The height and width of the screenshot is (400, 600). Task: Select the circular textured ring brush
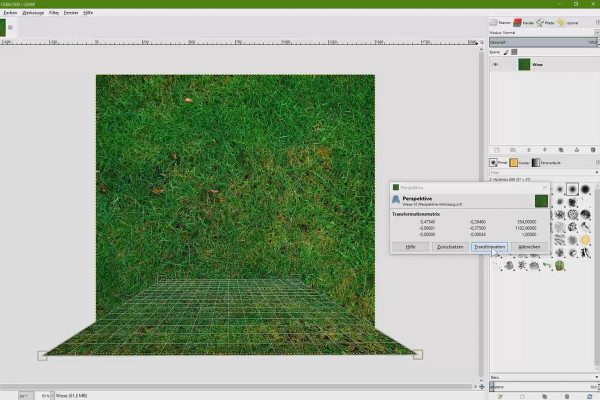coord(572,214)
